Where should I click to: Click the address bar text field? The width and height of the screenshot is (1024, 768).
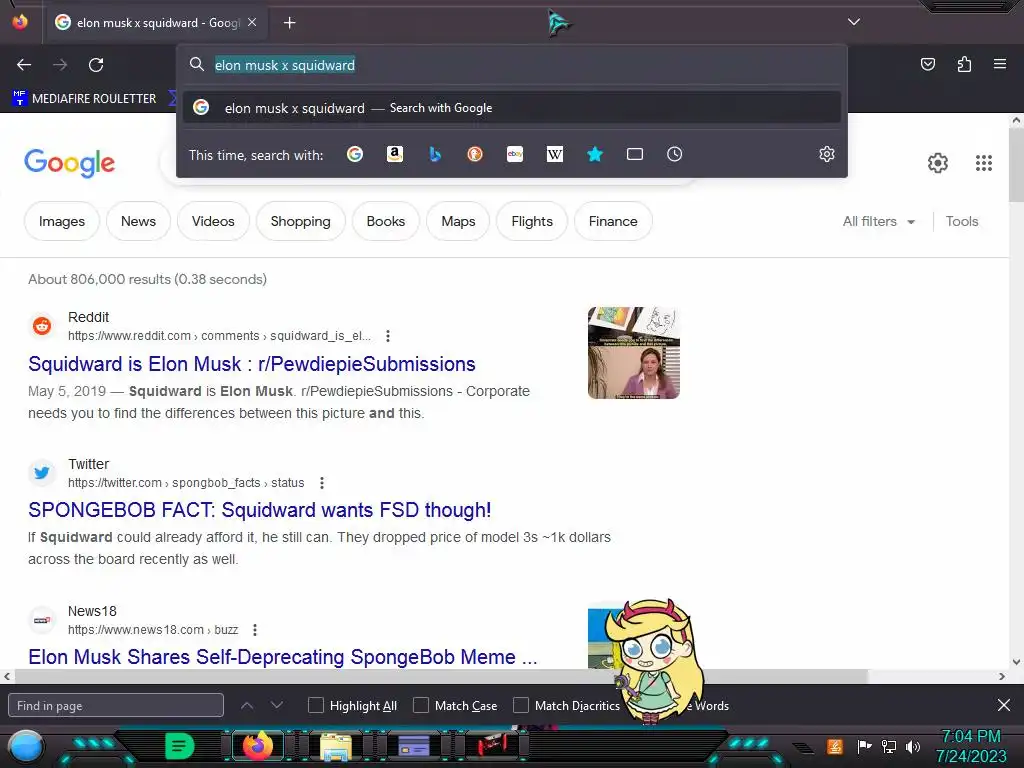click(x=511, y=65)
